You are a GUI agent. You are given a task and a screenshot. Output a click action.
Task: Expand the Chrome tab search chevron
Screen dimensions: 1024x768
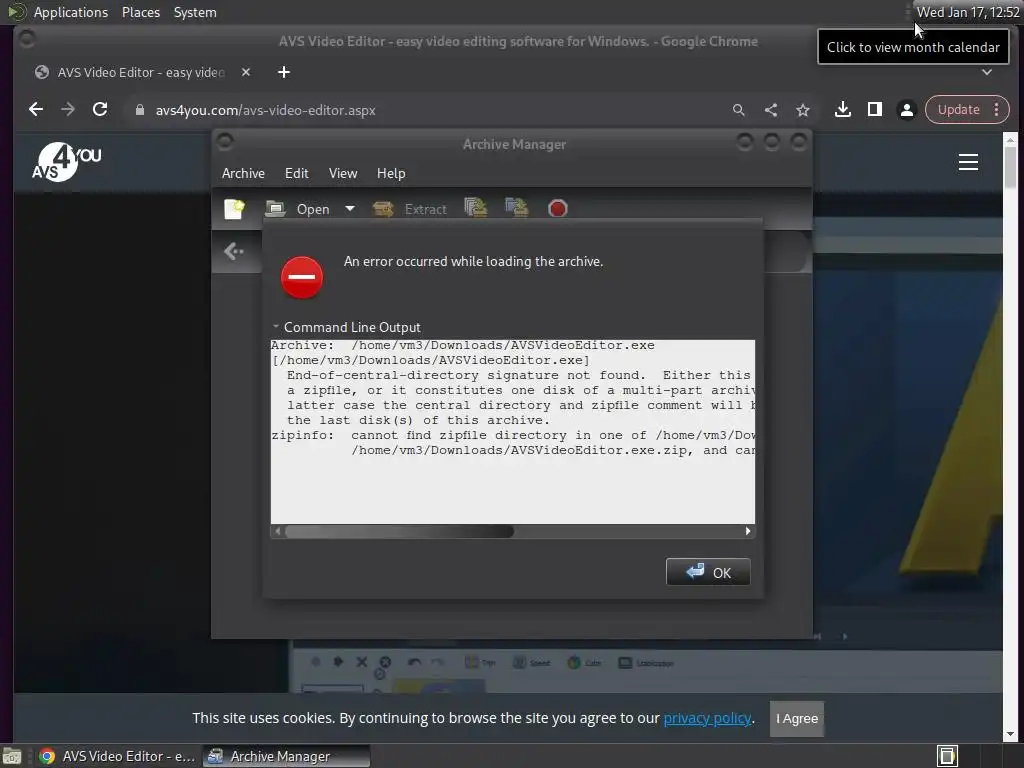coord(987,72)
